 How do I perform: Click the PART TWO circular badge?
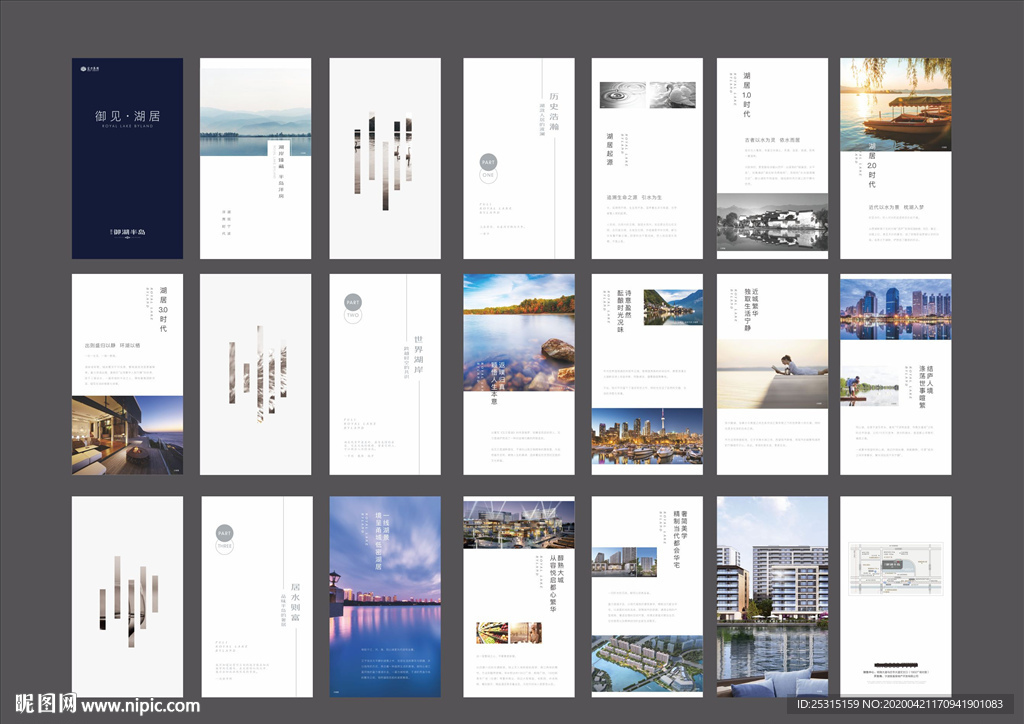pyautogui.click(x=353, y=305)
